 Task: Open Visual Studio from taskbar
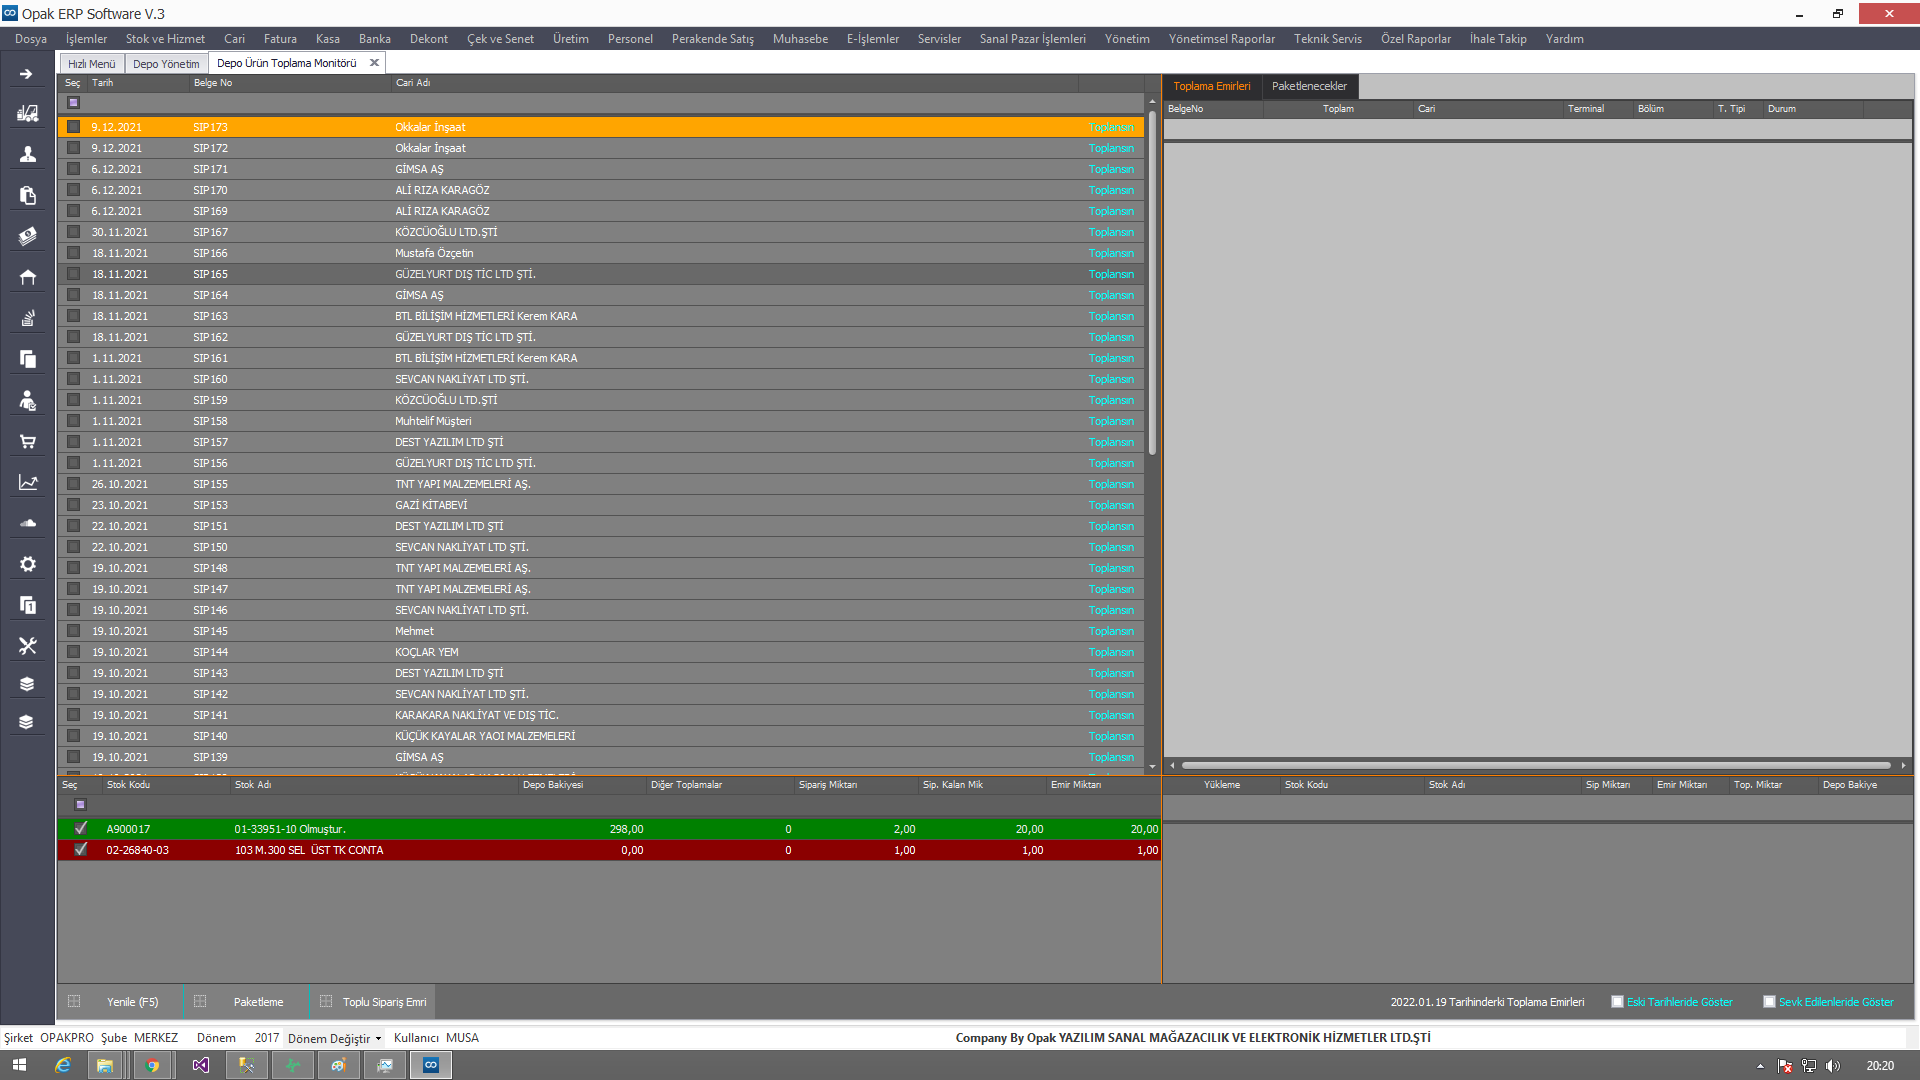200,1065
